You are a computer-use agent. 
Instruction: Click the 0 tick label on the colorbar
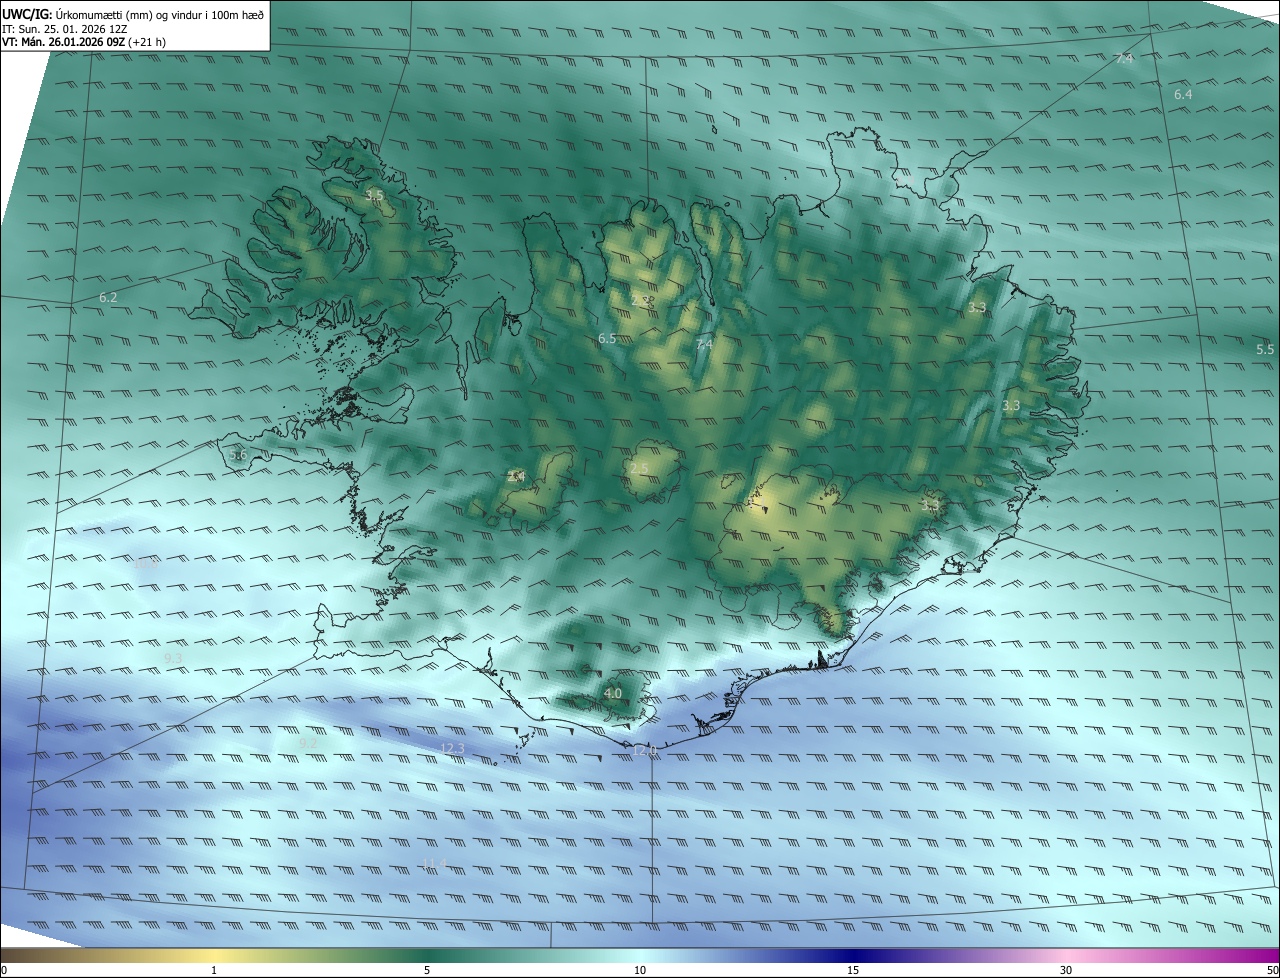[x=4, y=970]
